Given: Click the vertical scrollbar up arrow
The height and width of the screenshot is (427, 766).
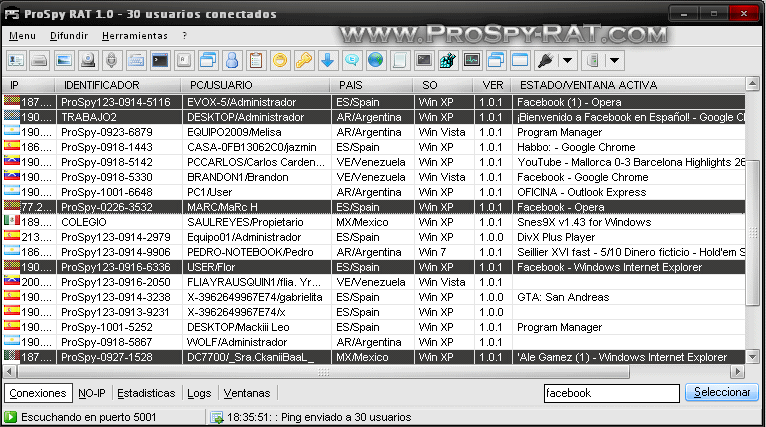Looking at the screenshot, I should [752, 84].
